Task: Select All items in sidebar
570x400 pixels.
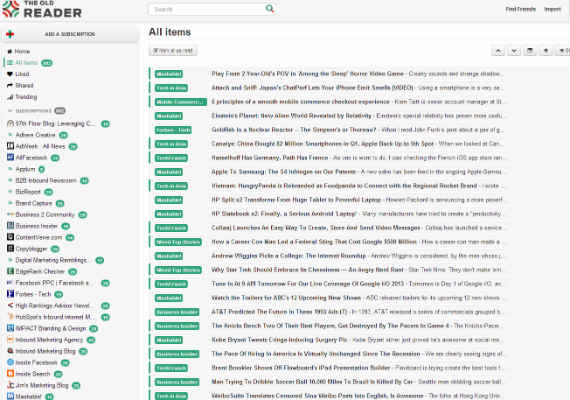Action: pos(26,63)
